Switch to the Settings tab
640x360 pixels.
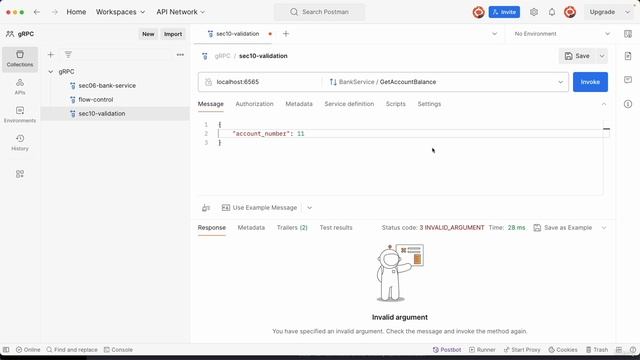pos(429,104)
